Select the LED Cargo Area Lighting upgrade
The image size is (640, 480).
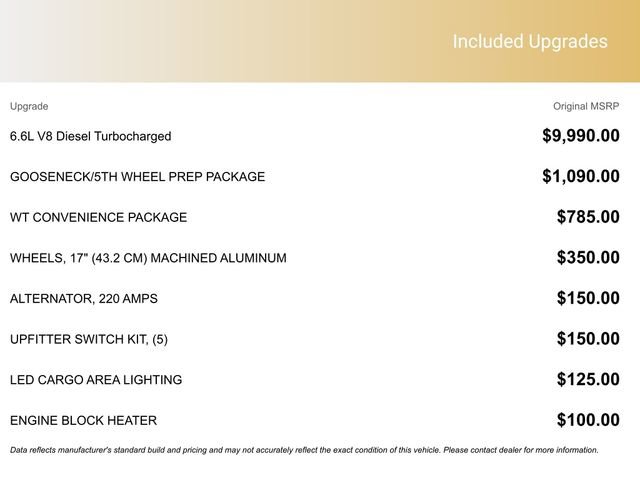[96, 380]
